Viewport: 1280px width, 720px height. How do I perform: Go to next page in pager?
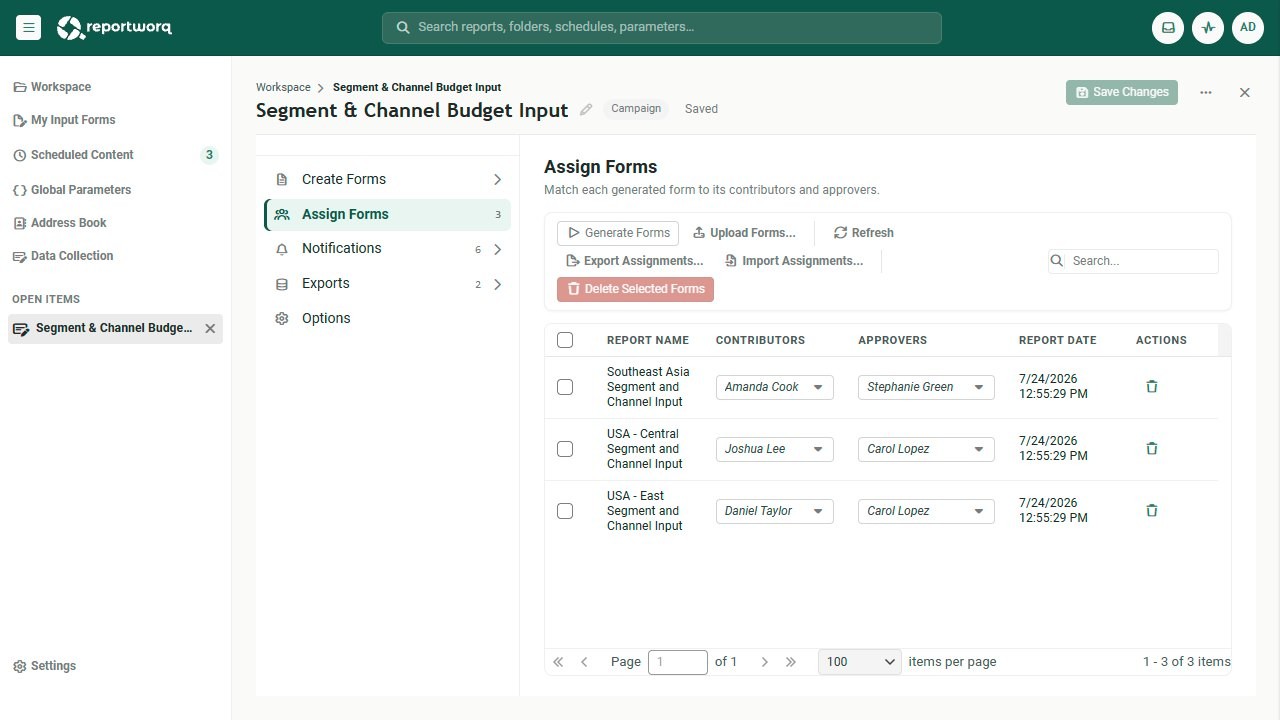coord(764,662)
